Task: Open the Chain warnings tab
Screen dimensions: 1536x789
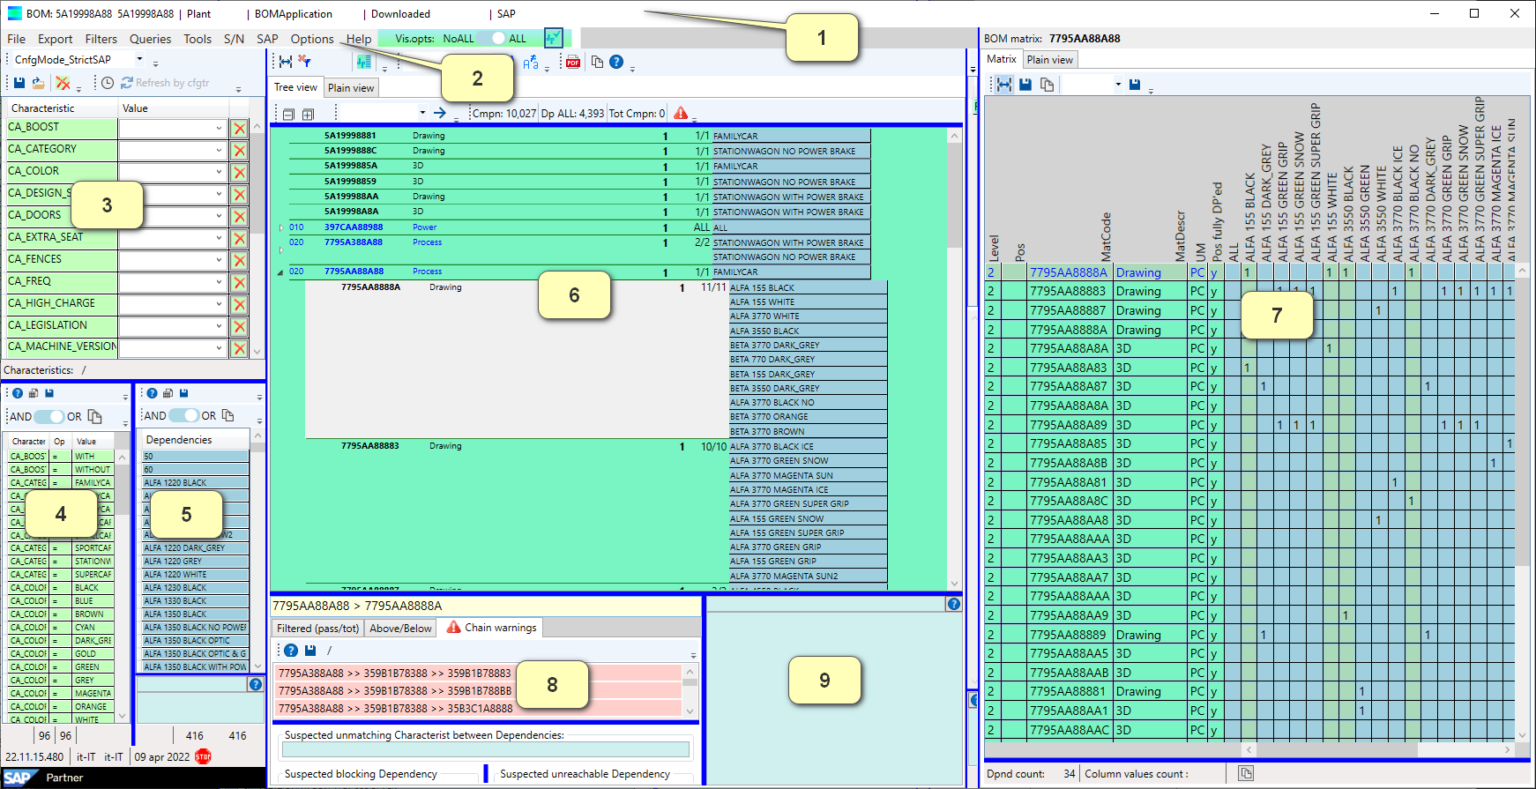Action: (491, 627)
